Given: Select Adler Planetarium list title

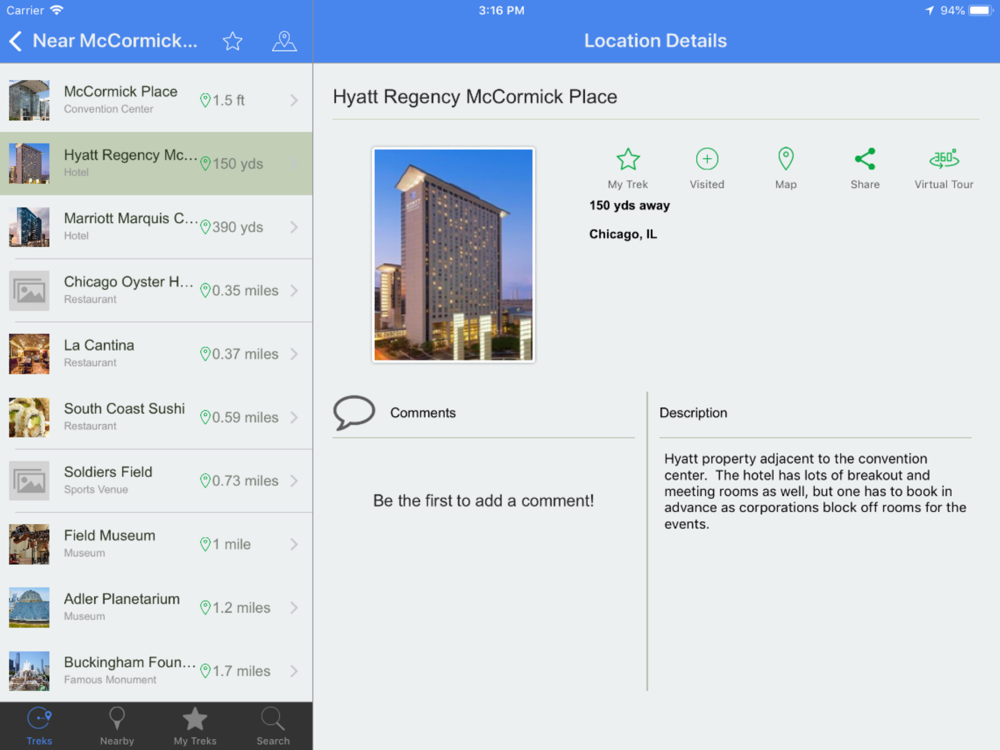Looking at the screenshot, I should click(122, 599).
